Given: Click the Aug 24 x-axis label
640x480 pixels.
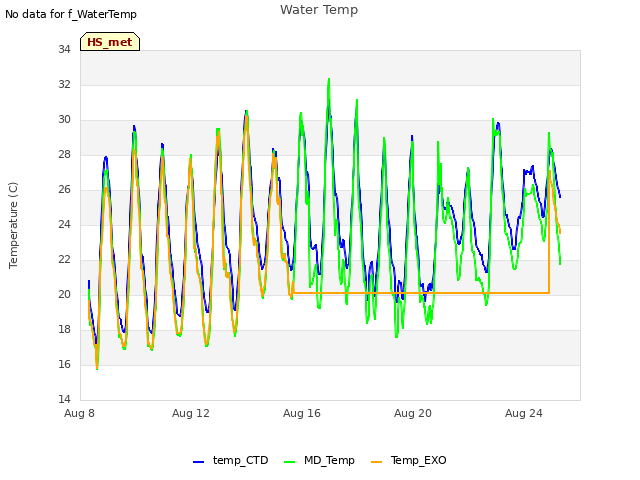Looking at the screenshot, I should (524, 413).
